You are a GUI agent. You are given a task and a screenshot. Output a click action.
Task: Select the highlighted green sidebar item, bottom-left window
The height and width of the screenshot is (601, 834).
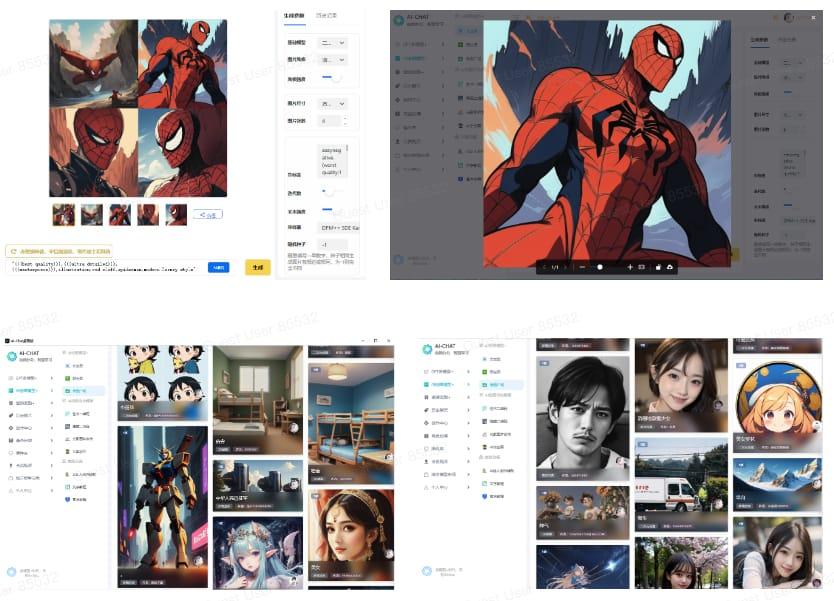click(x=27, y=390)
